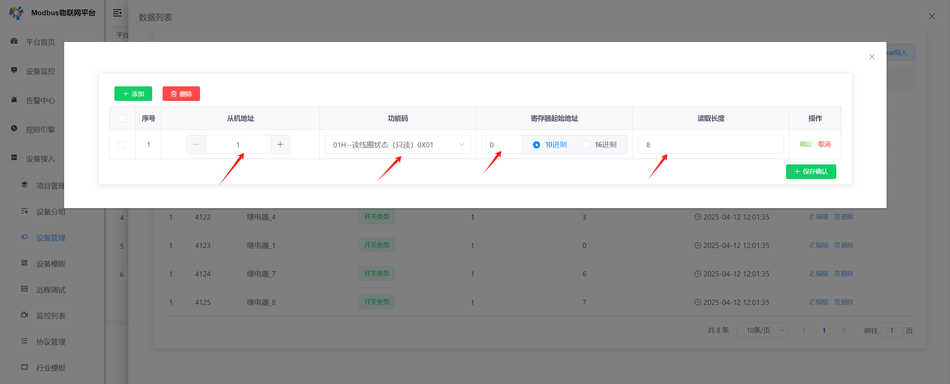This screenshot has height=384, width=950.
Task: Click the 协议管理 list icon
Action: point(24,341)
